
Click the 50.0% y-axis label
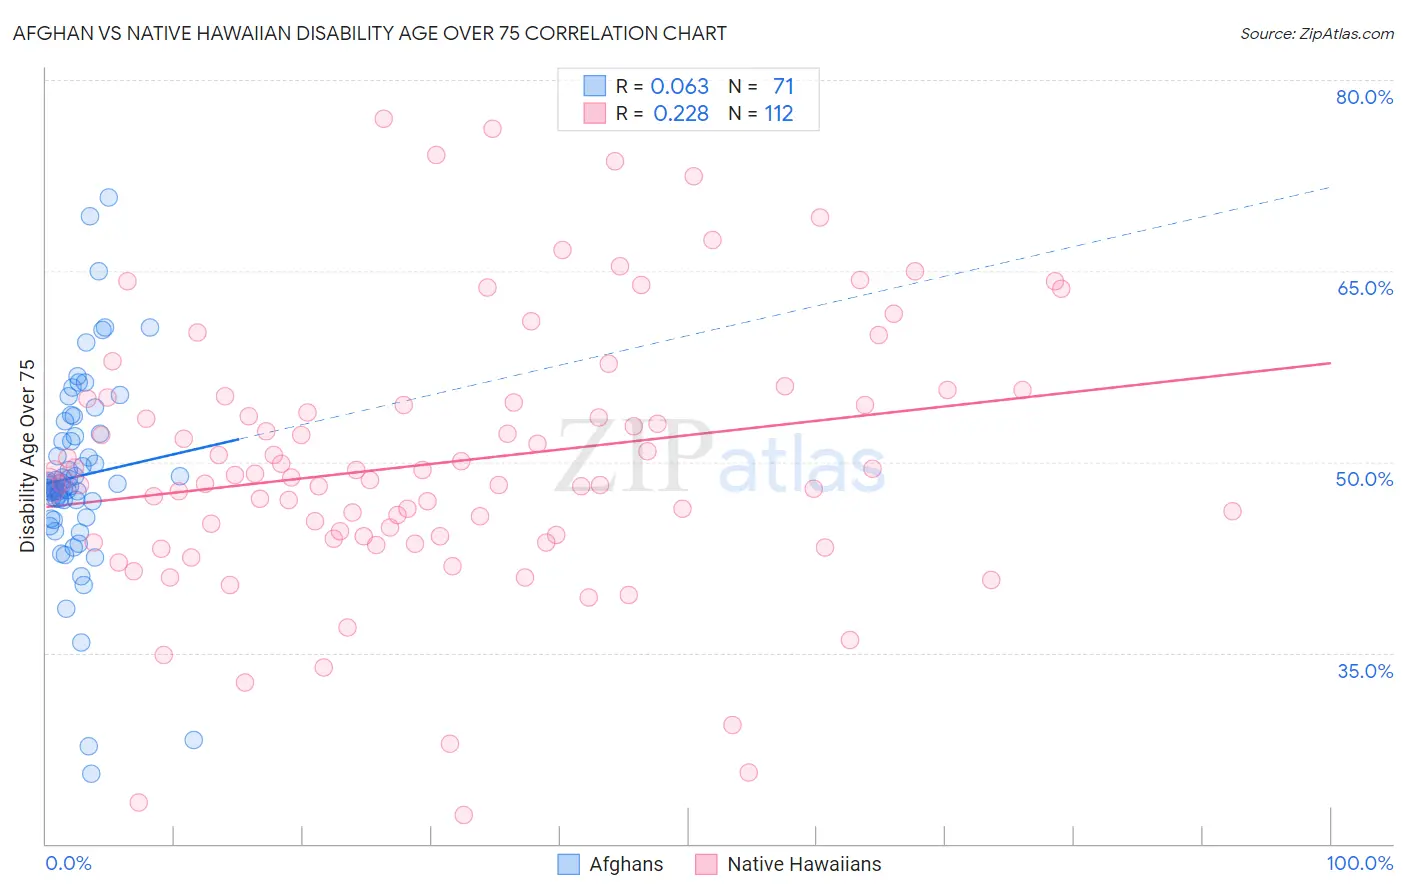tap(1364, 479)
